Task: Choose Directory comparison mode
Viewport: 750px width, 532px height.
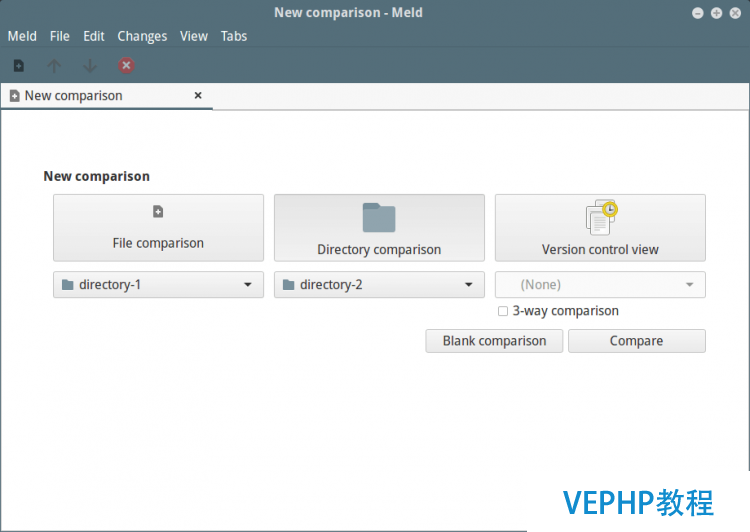Action: pyautogui.click(x=379, y=228)
